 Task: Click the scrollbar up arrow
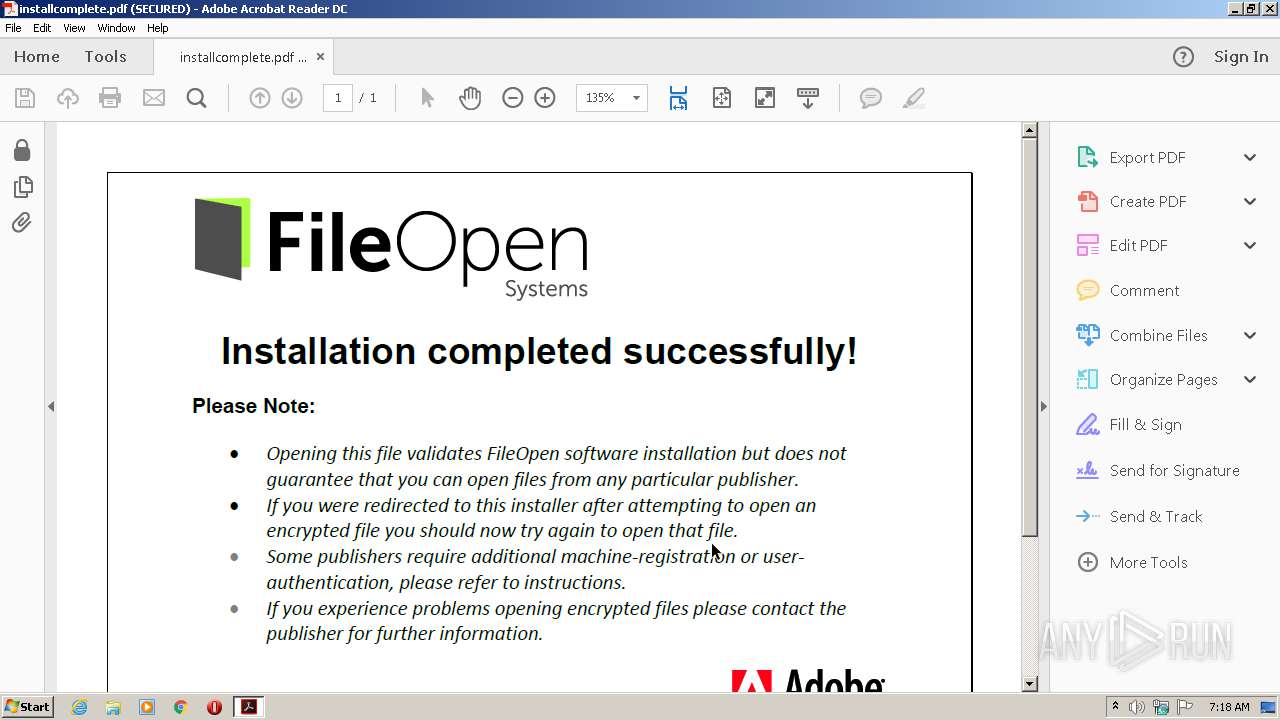1030,130
